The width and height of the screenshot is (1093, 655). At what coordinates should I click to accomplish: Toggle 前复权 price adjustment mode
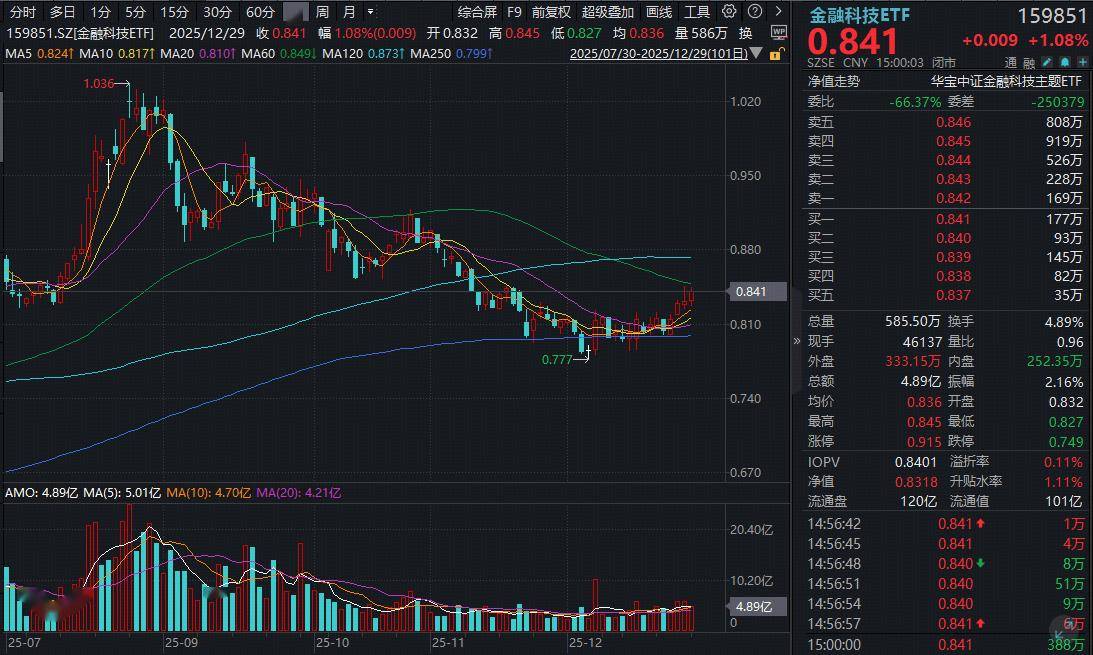[551, 12]
